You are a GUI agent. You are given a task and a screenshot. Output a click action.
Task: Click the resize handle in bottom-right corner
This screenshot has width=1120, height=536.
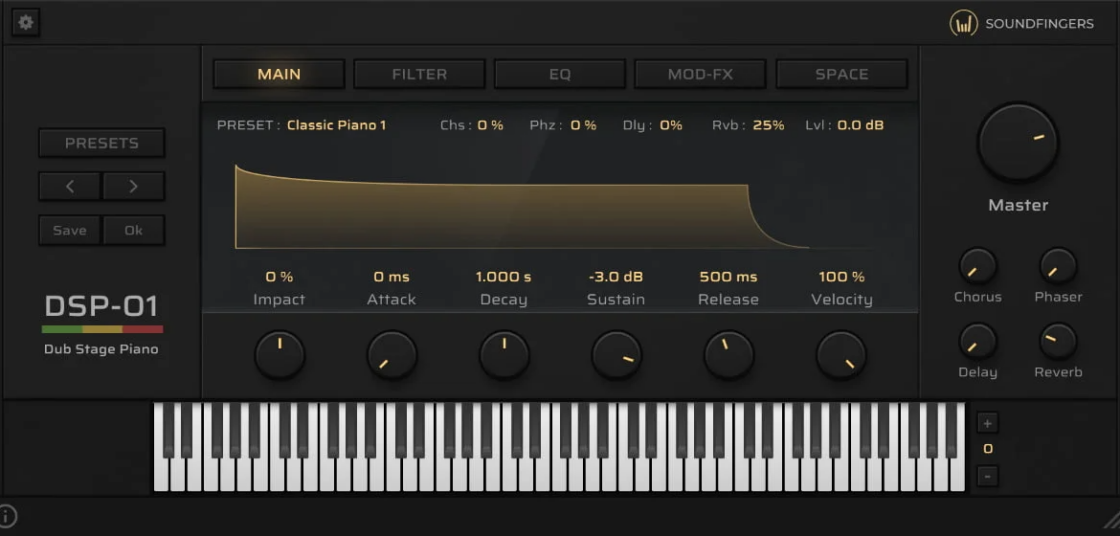pyautogui.click(x=1110, y=518)
